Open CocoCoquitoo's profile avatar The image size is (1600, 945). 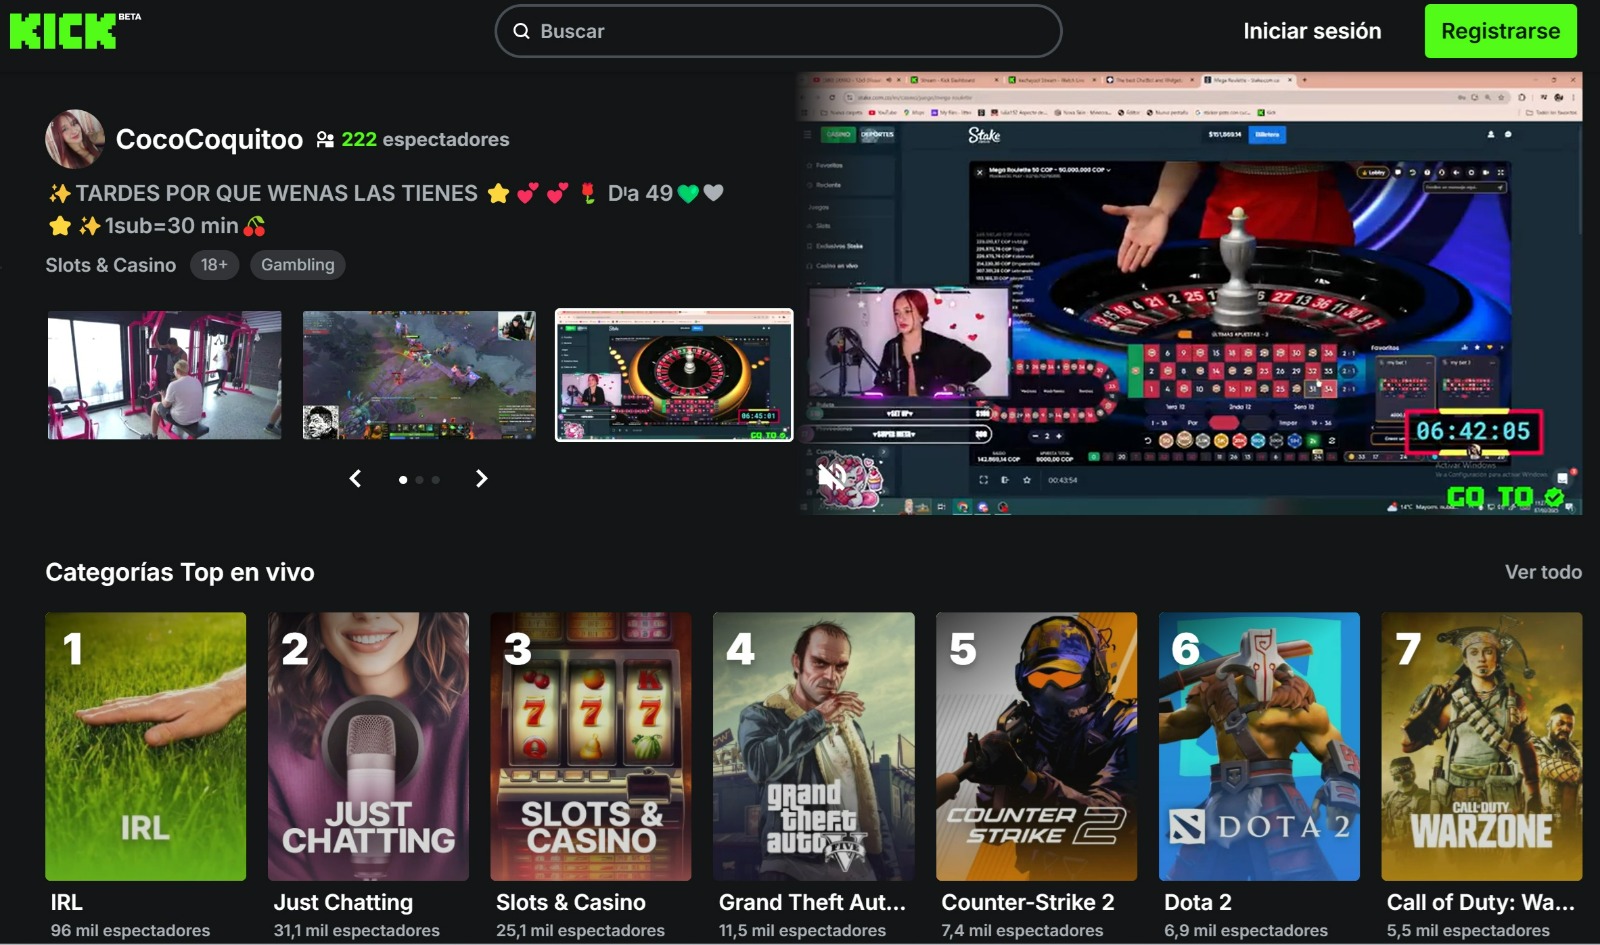click(75, 138)
